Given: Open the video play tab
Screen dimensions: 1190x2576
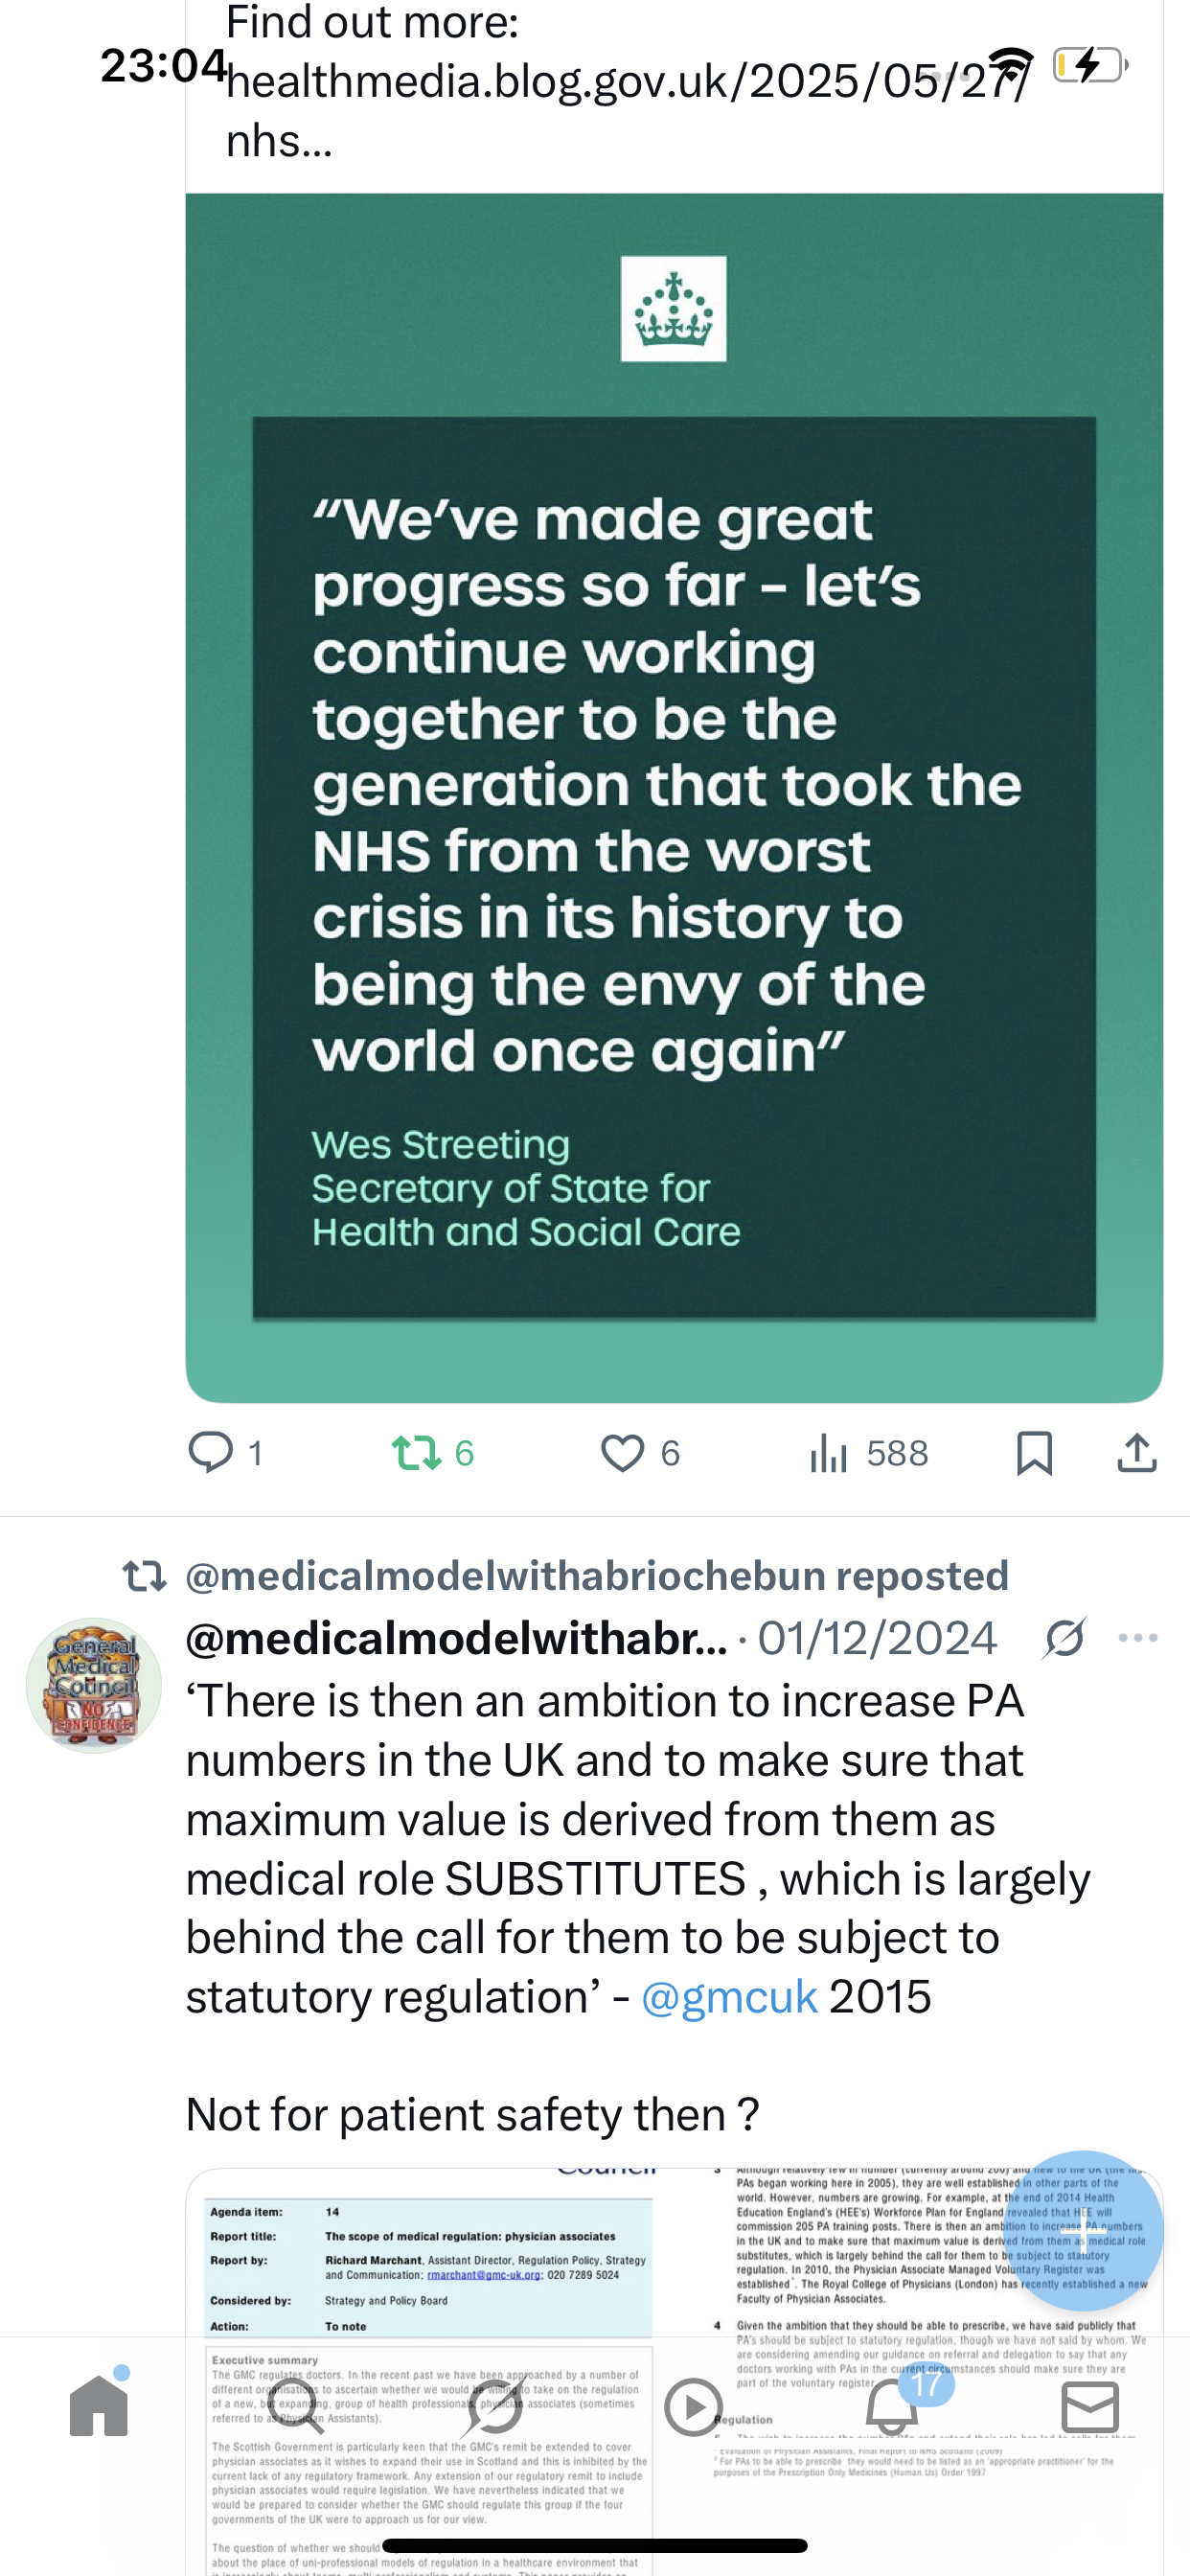Looking at the screenshot, I should (x=693, y=2406).
